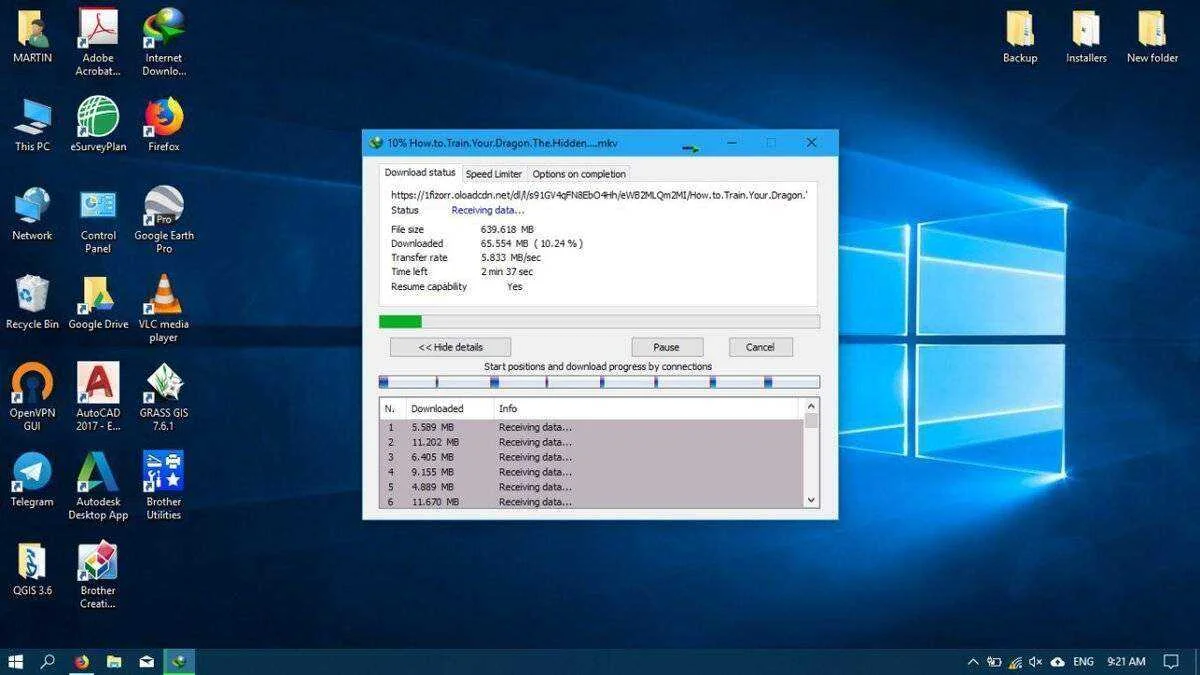Click the battery power tray icon
The width and height of the screenshot is (1200, 675).
click(994, 661)
